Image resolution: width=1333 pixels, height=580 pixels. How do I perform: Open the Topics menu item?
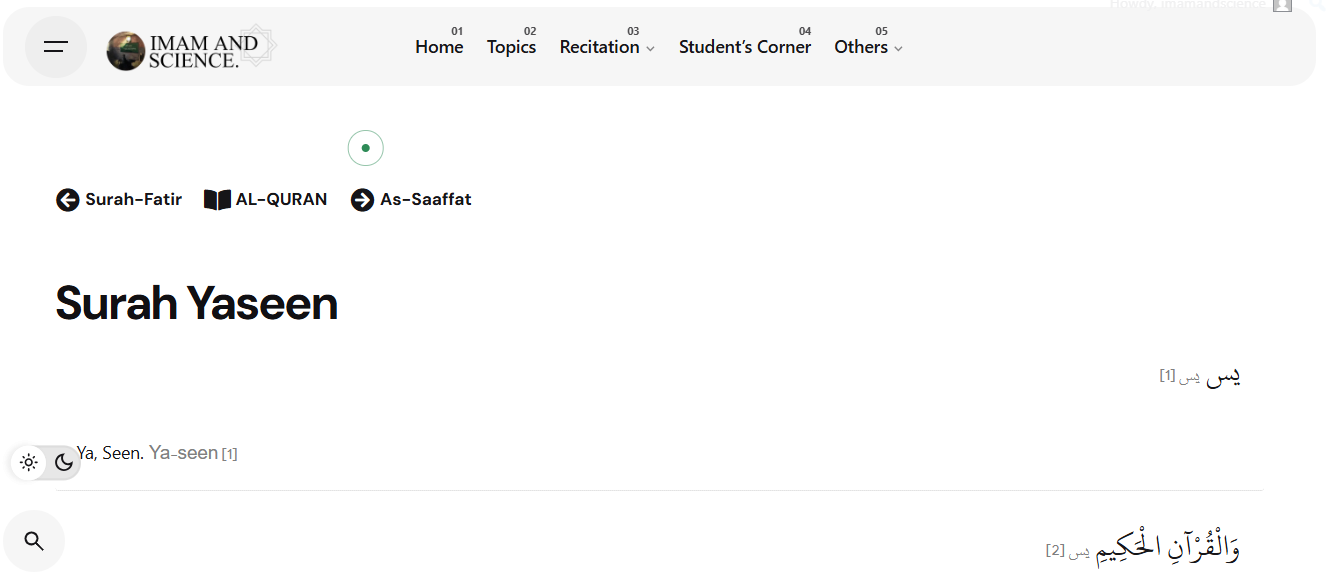click(x=511, y=47)
